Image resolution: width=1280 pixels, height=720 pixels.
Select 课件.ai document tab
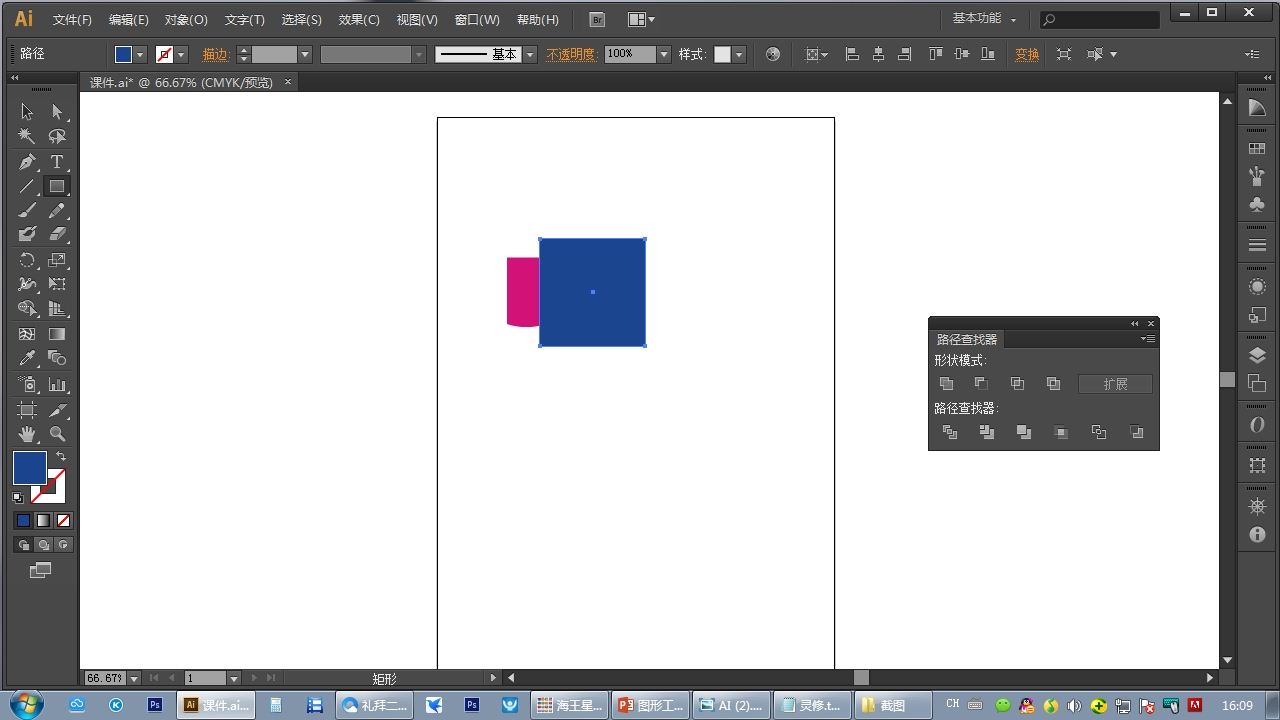click(181, 82)
